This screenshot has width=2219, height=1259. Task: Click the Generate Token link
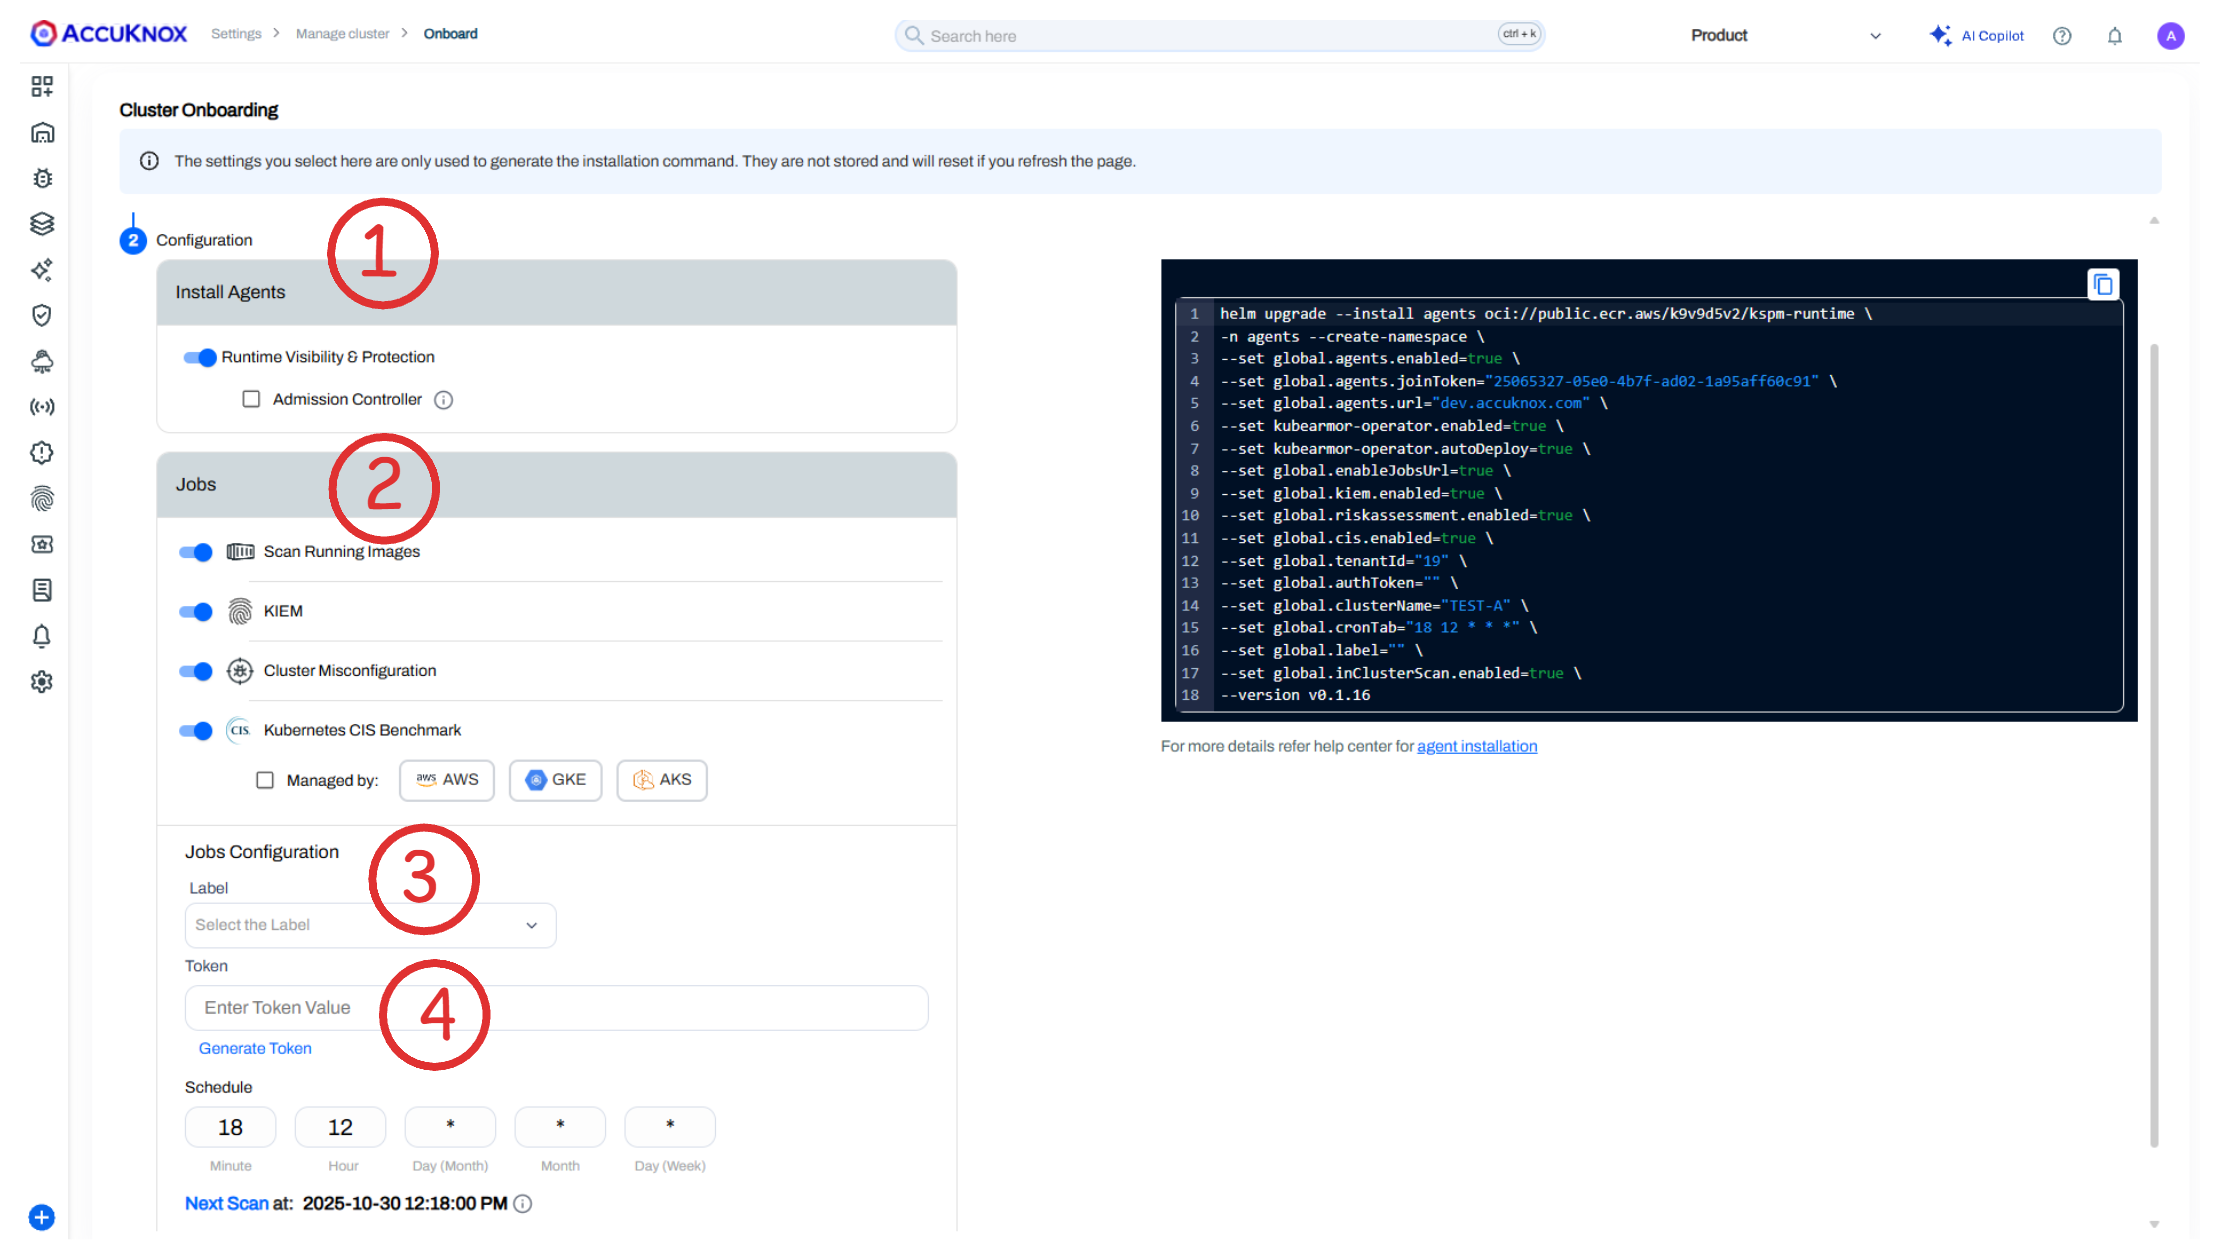pyautogui.click(x=255, y=1048)
